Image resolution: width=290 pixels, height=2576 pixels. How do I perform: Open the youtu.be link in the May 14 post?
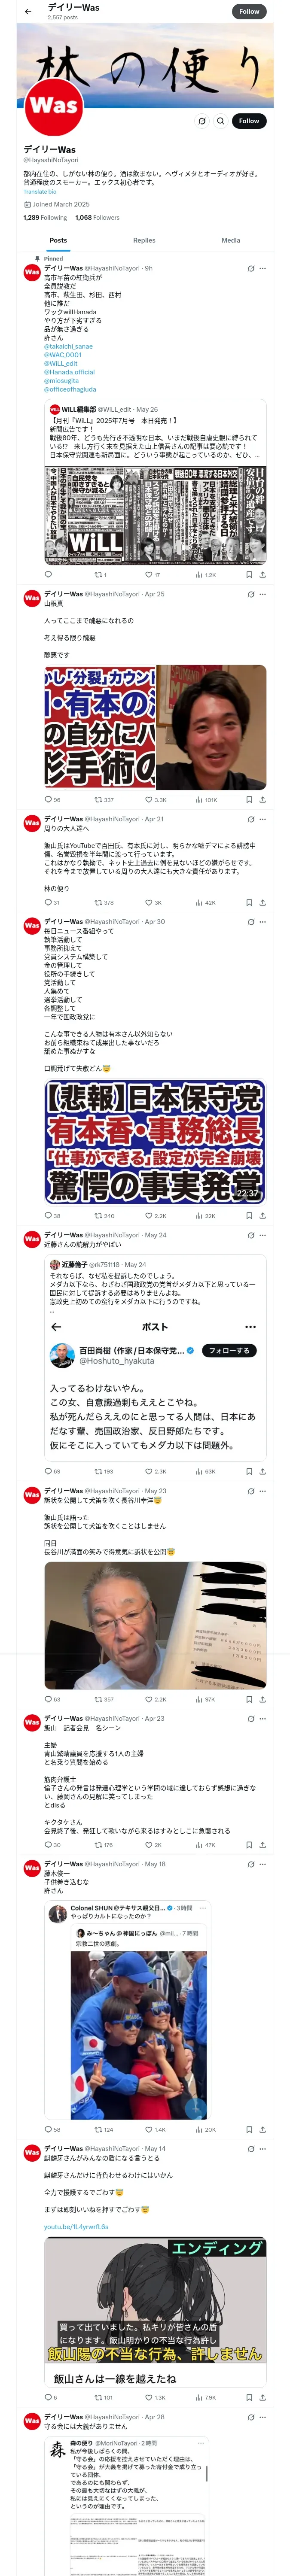(x=76, y=2227)
